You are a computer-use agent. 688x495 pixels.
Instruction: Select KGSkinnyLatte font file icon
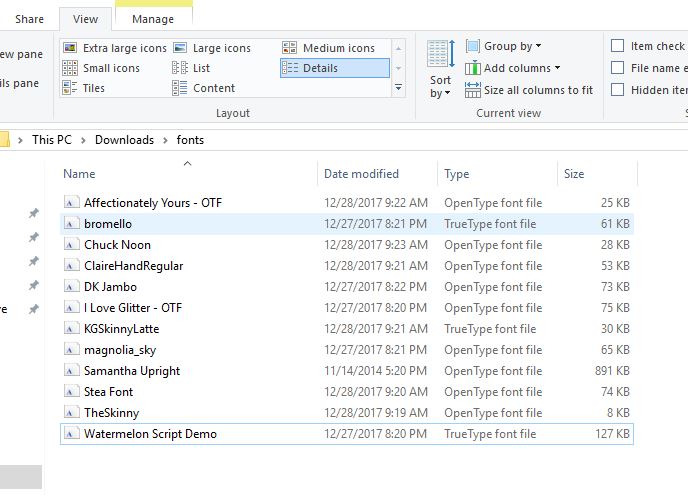(x=71, y=329)
